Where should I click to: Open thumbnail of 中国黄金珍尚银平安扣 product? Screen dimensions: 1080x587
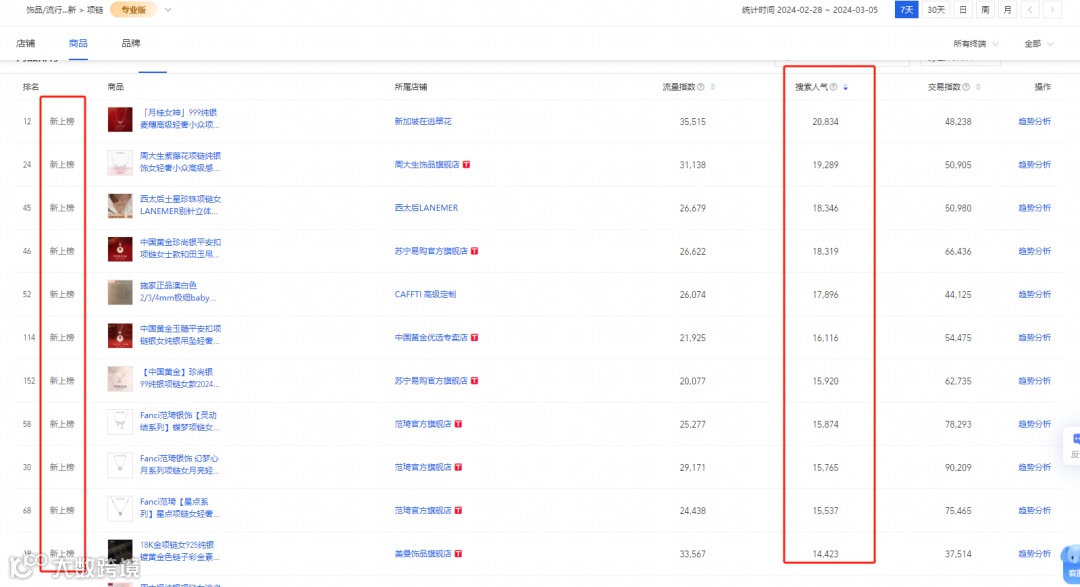pos(120,249)
